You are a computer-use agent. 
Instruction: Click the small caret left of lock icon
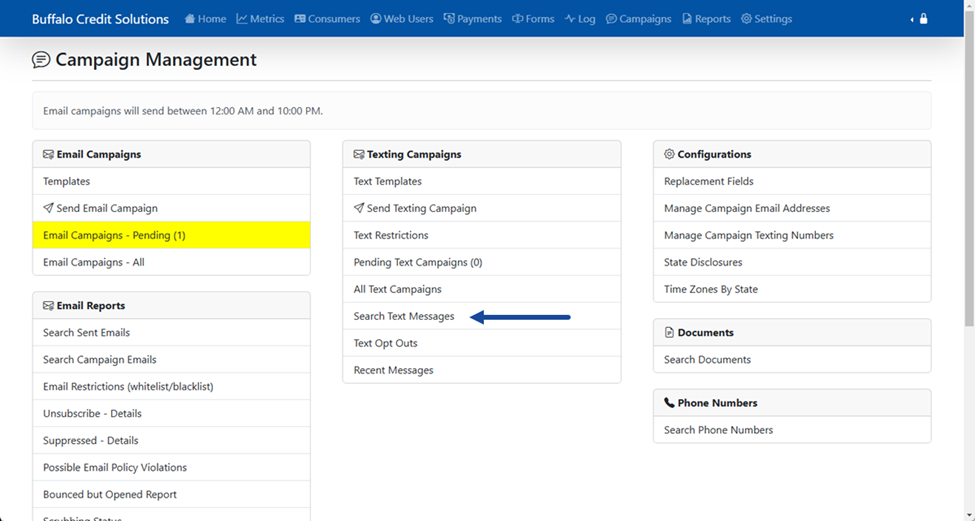[x=912, y=20]
